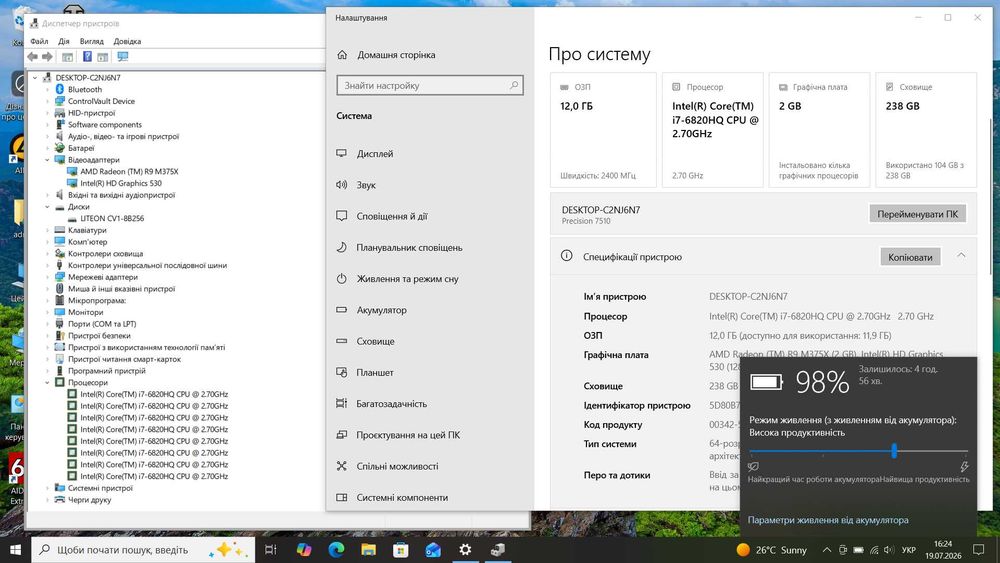Click the ОЗП 12,0 ГБ card
This screenshot has height=563, width=1000.
coord(603,130)
